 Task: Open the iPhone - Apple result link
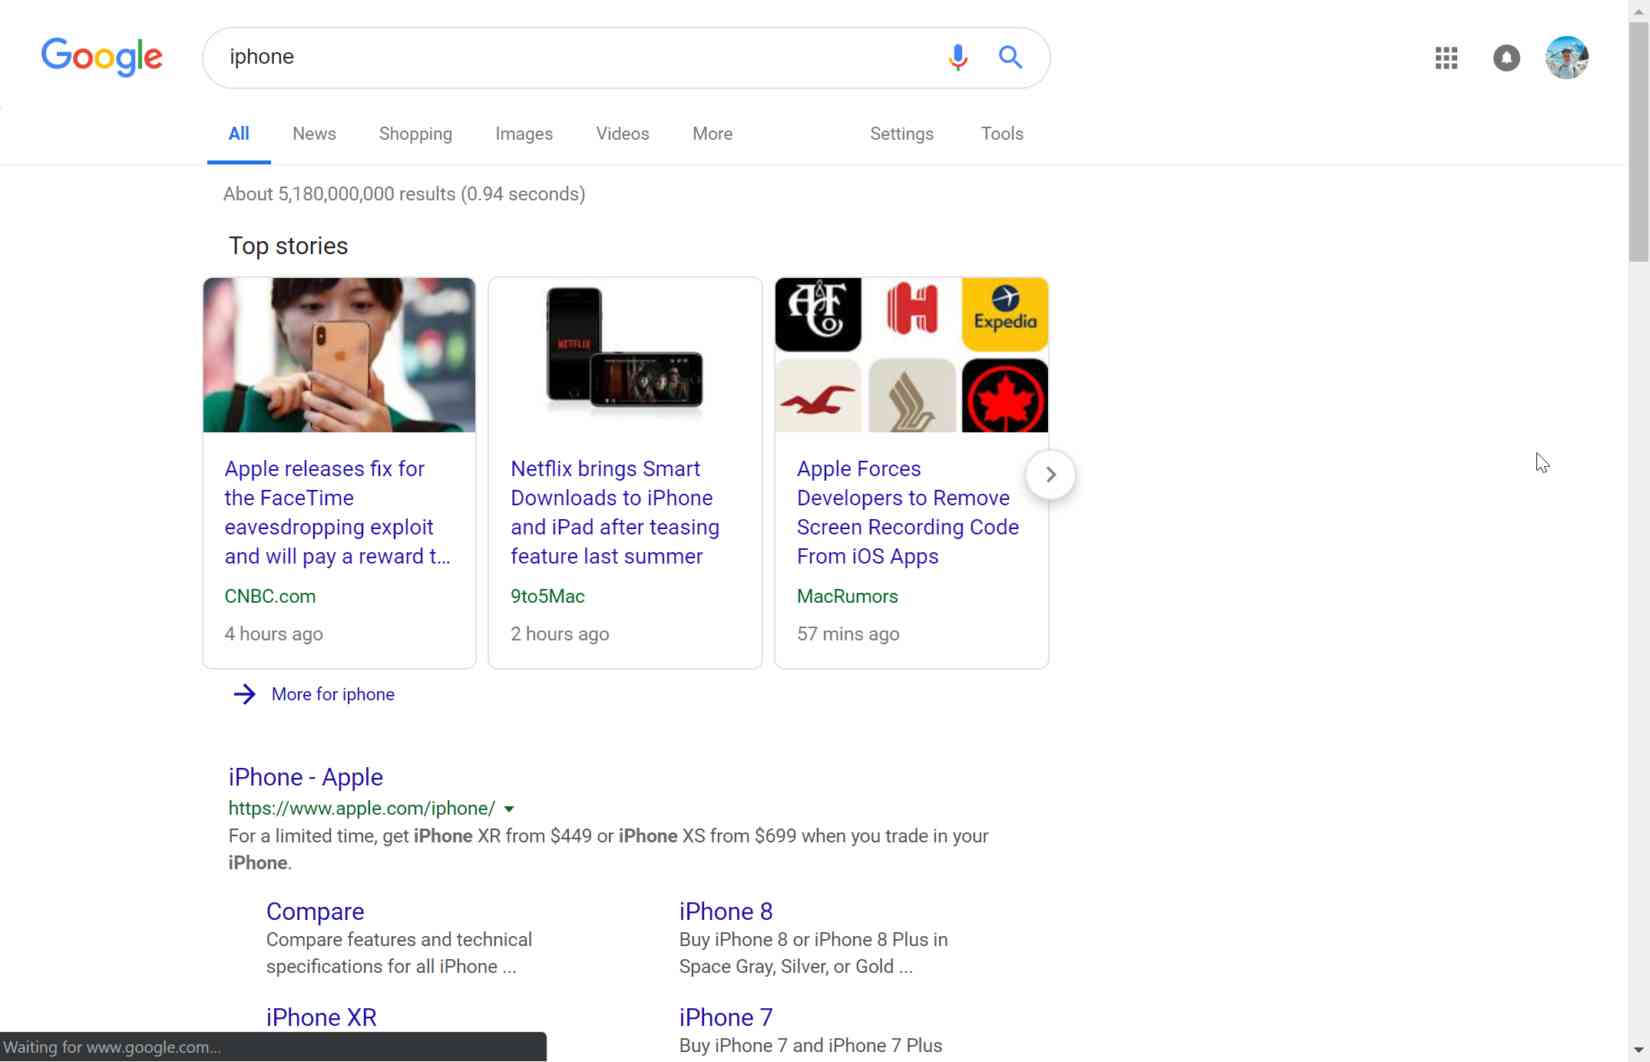coord(305,777)
